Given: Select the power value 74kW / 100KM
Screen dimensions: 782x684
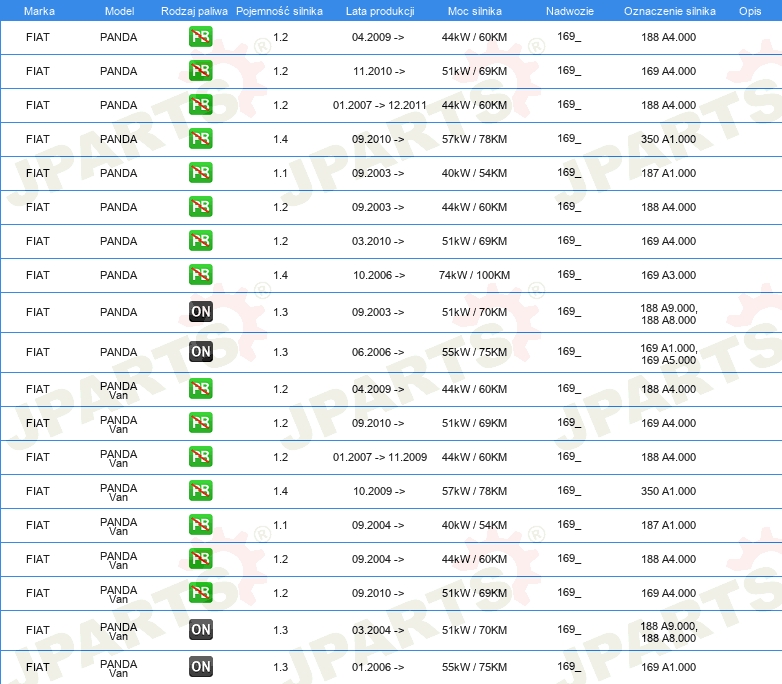Looking at the screenshot, I should pos(474,275).
